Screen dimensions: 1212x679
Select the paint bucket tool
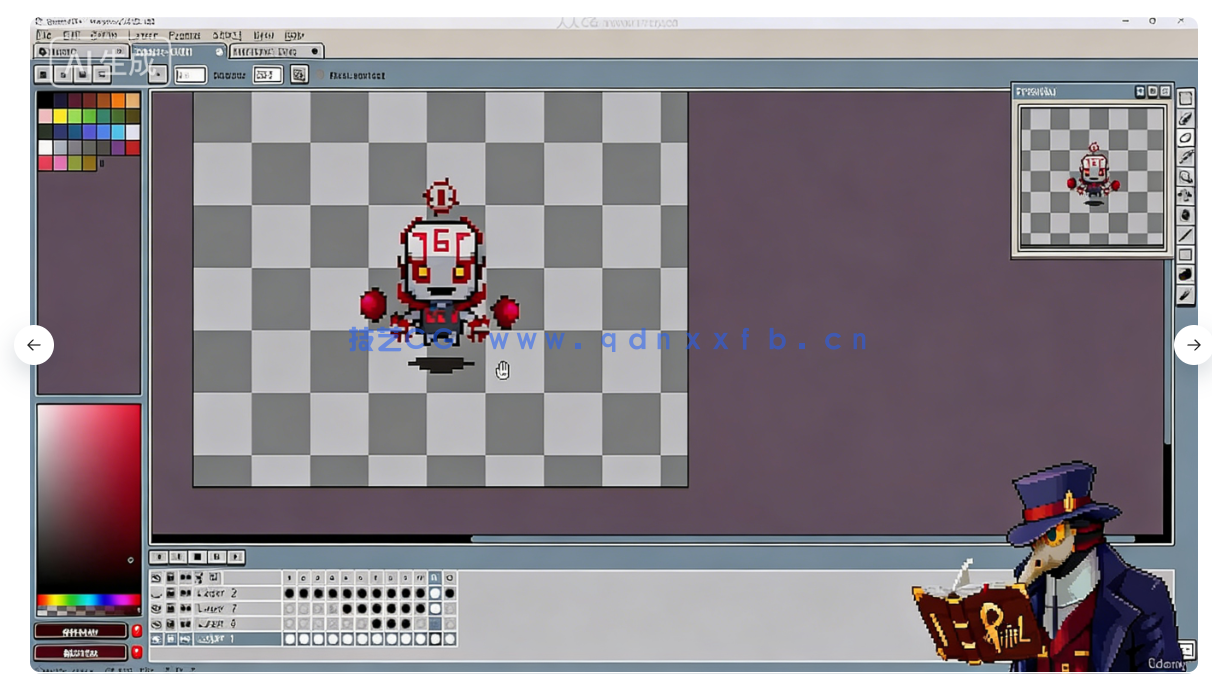click(x=1186, y=215)
